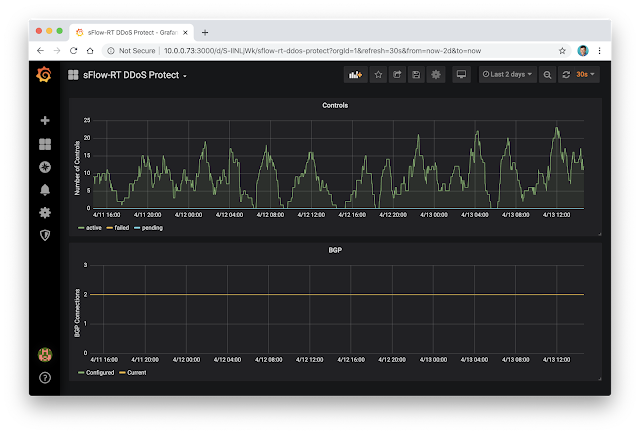
Task: Open the Chrome three-dot menu
Action: [599, 51]
